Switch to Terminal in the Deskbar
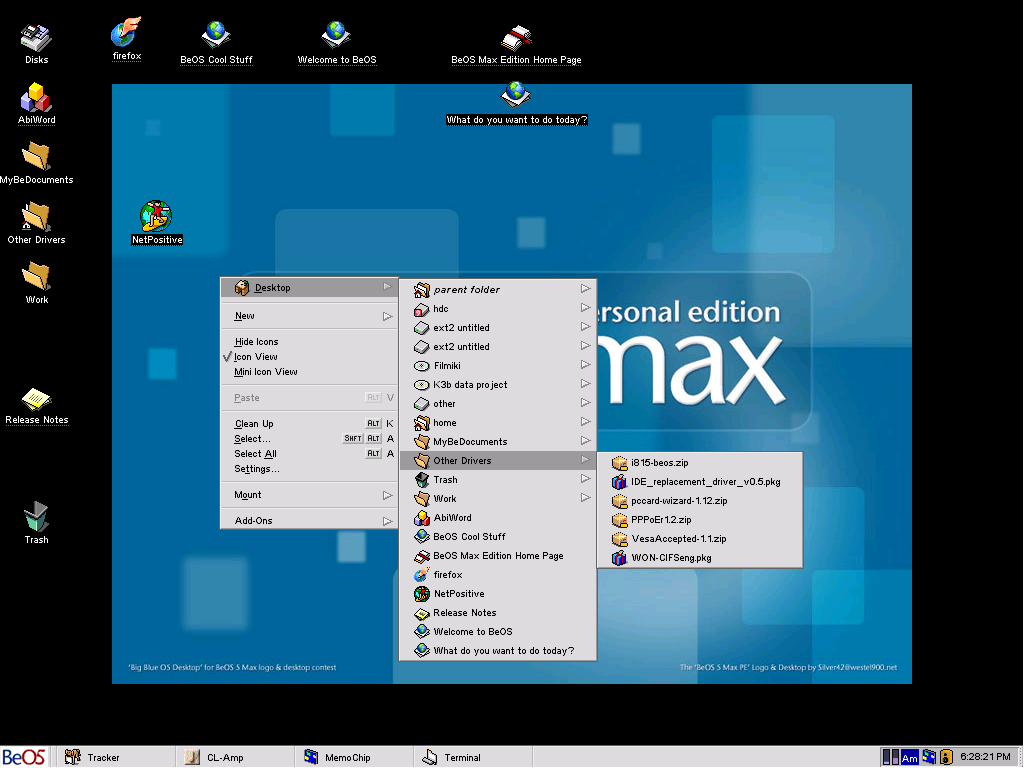This screenshot has width=1024, height=768. coord(473,757)
